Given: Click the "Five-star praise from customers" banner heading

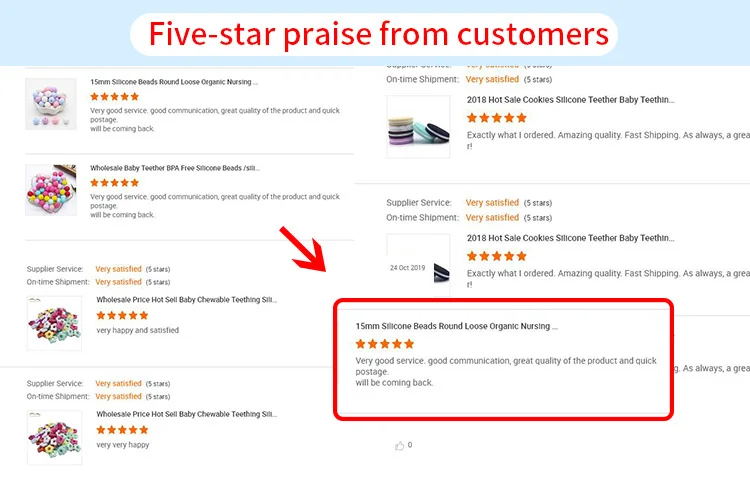Looking at the screenshot, I should coord(378,34).
